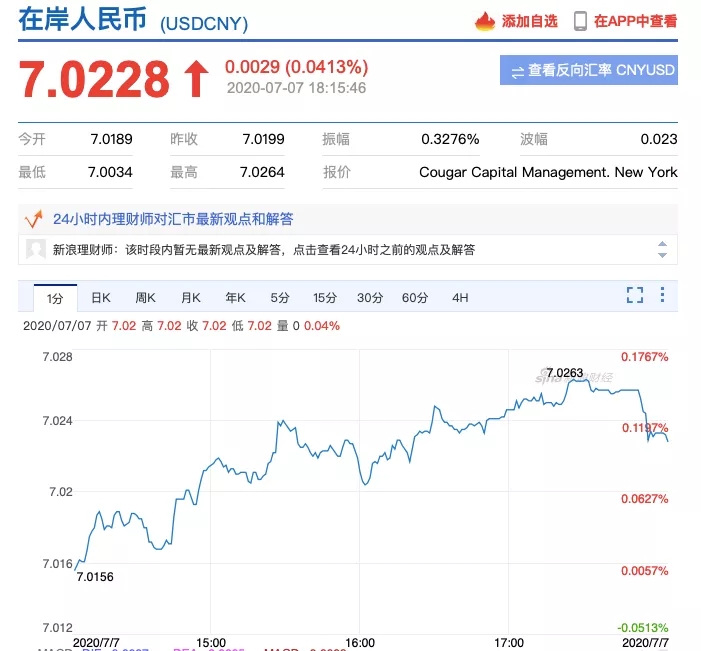Screen dimensions: 701x651
Task: Open the 5分 interval chart
Action: [x=279, y=298]
